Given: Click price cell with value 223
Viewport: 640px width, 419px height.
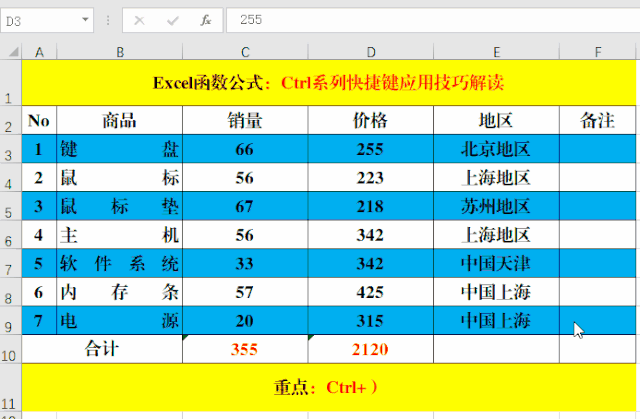Looking at the screenshot, I should click(x=371, y=177).
